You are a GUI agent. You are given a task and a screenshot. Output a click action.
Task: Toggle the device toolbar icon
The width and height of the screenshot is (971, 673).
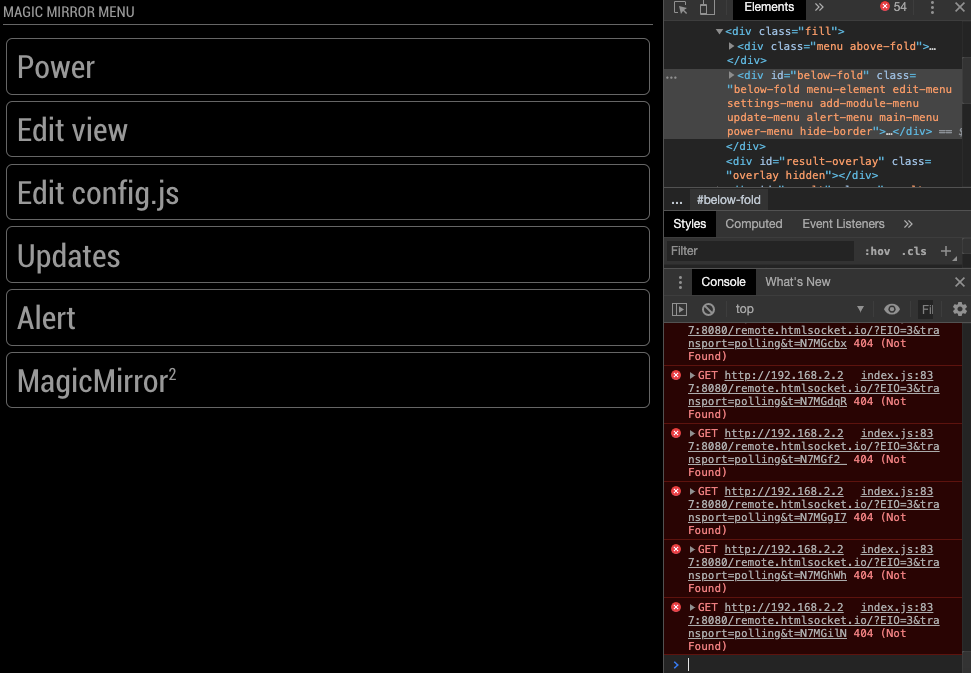click(707, 7)
